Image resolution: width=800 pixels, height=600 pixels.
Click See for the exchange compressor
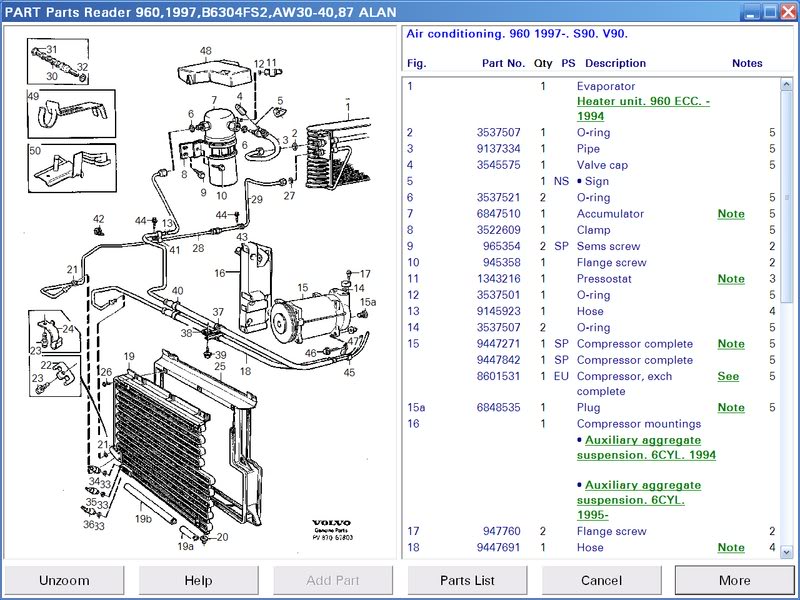tap(729, 375)
